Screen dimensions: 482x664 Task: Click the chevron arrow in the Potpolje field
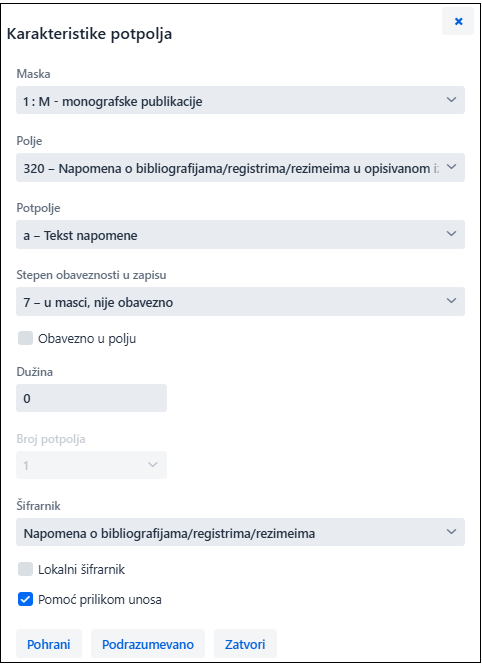(x=452, y=234)
